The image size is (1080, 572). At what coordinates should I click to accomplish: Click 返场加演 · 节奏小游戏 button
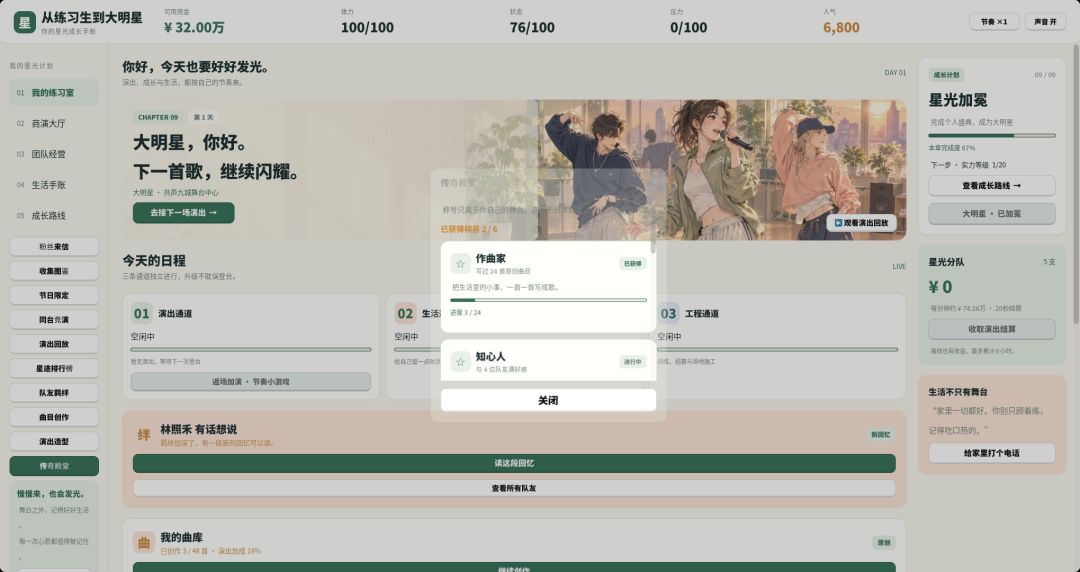251,381
